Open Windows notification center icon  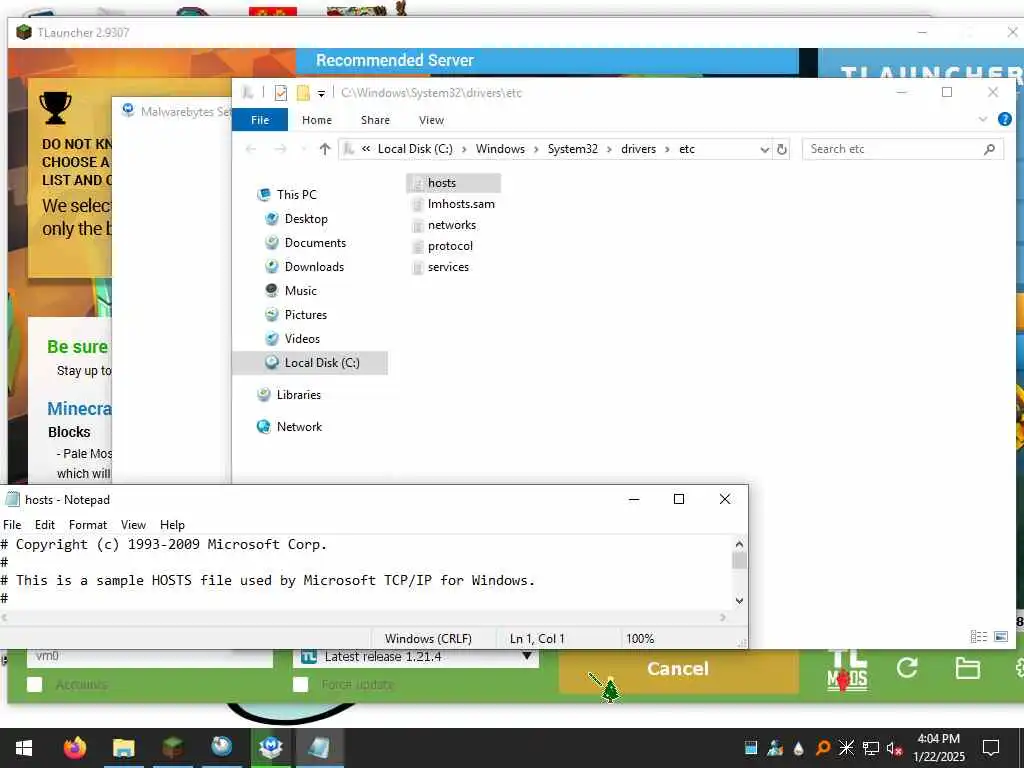991,748
